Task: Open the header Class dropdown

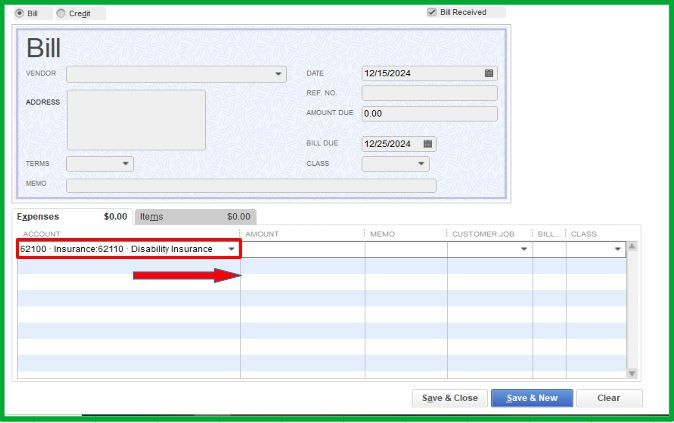Action: 421,163
